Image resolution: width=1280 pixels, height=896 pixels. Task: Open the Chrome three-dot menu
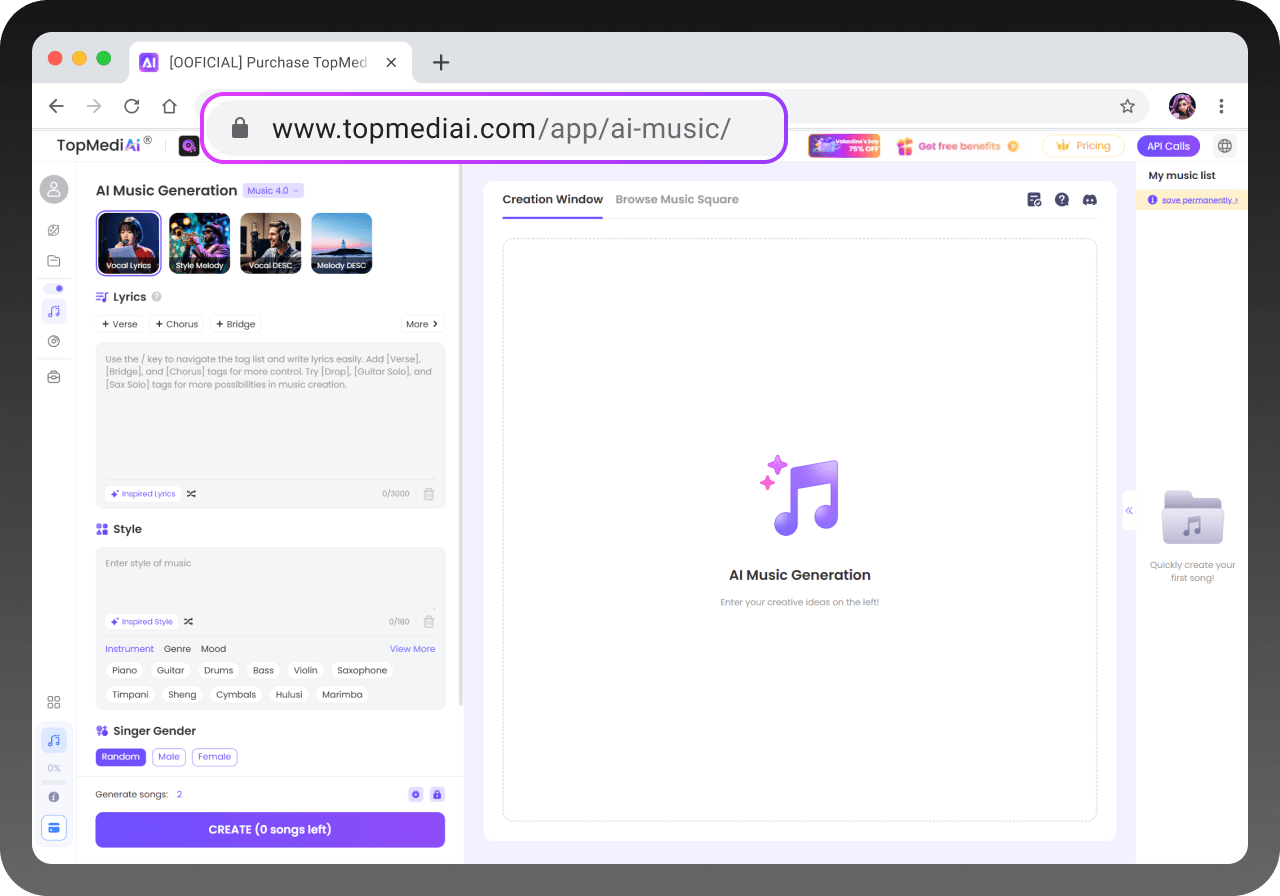(1221, 106)
